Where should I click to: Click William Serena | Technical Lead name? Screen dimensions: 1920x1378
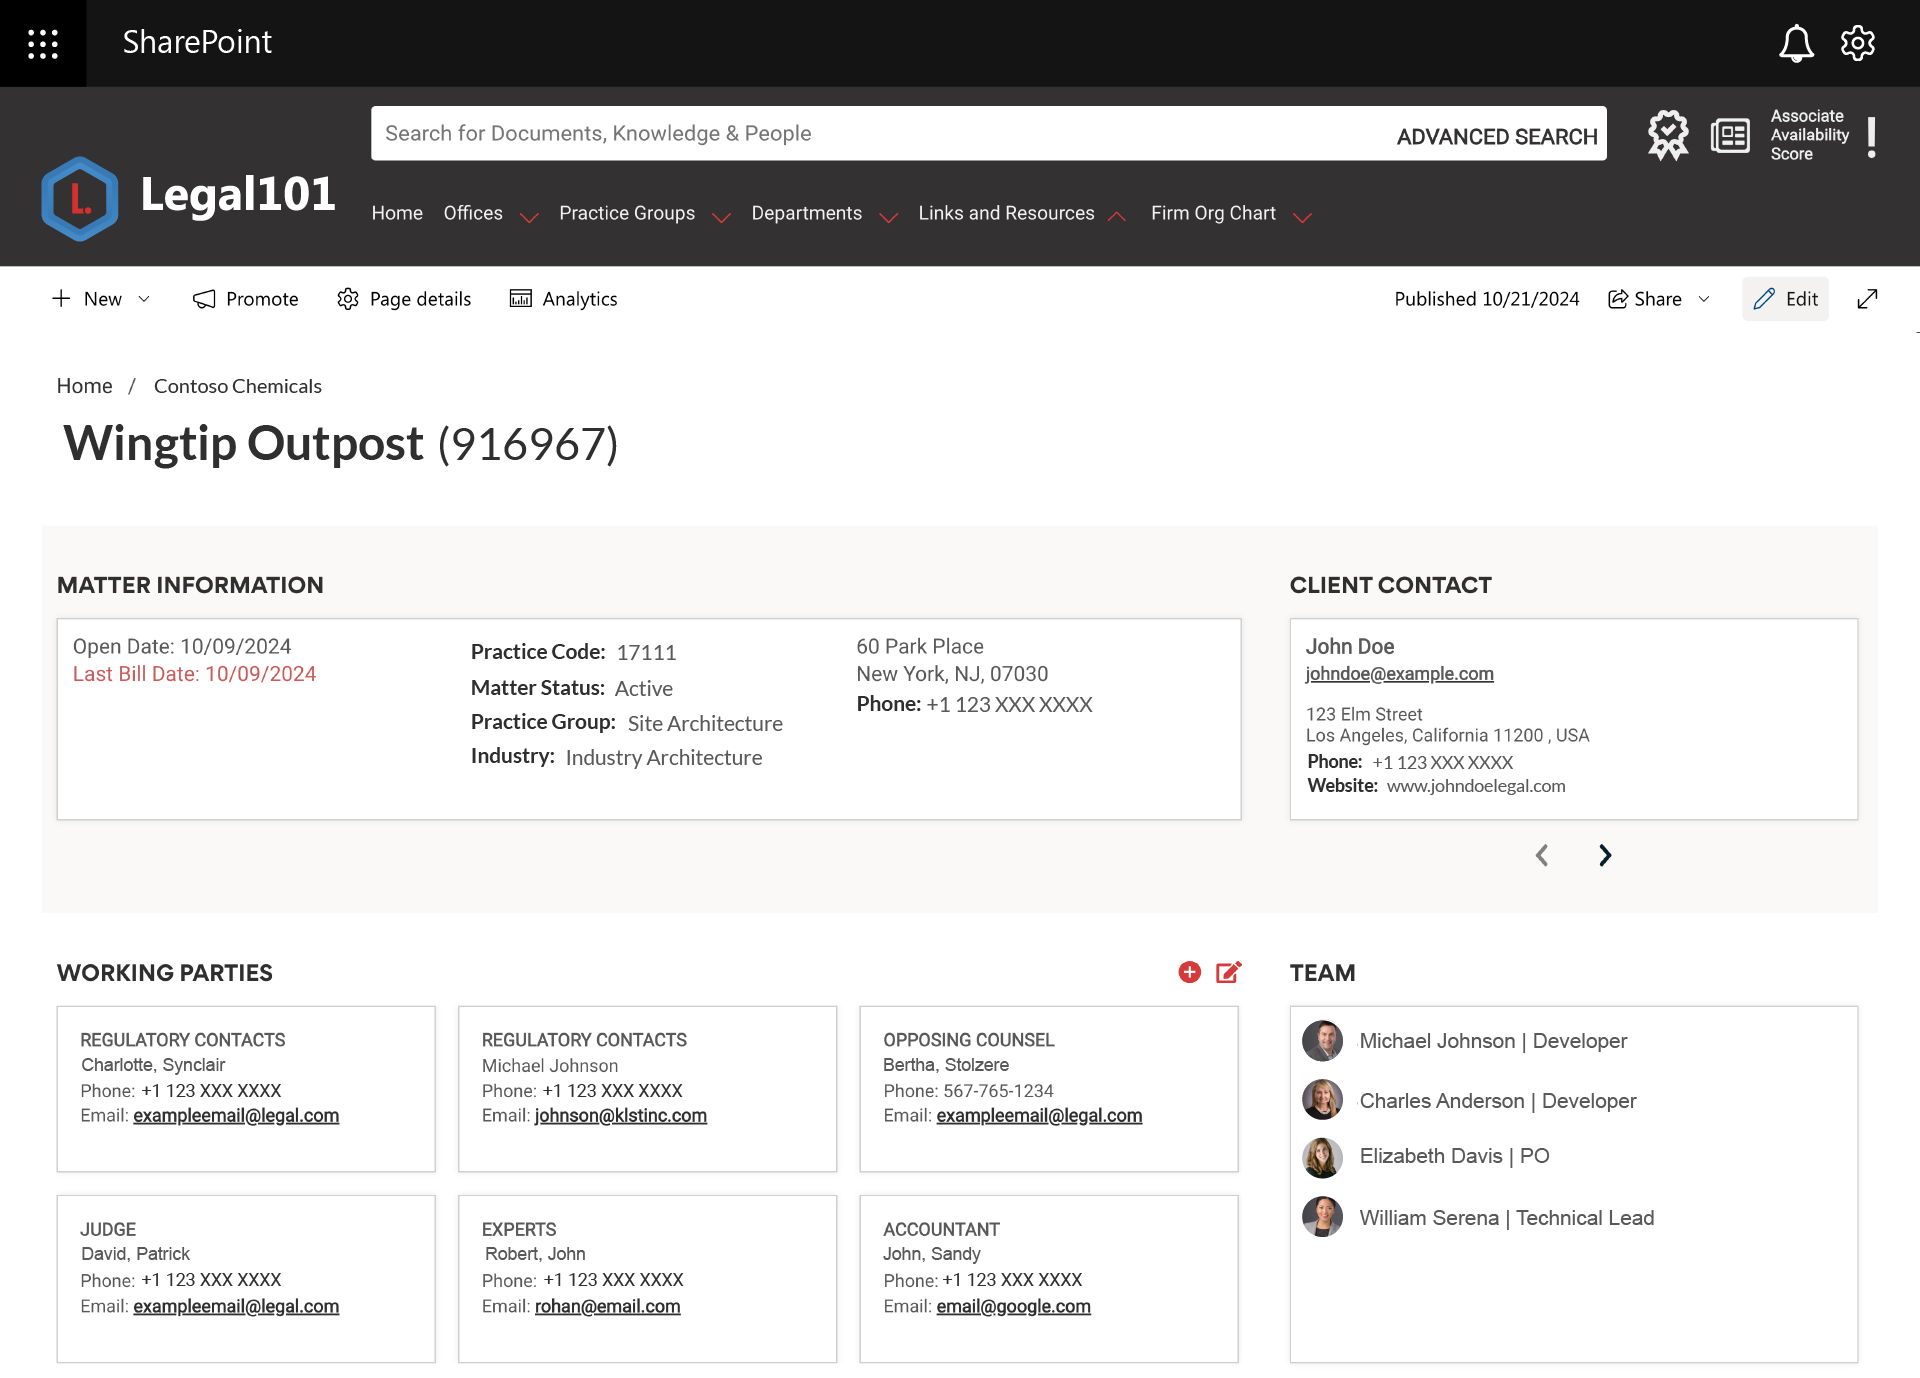click(1506, 1218)
